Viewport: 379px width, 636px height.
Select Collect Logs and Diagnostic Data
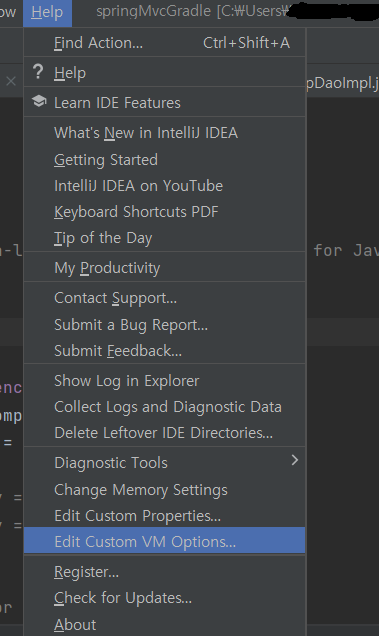click(x=164, y=407)
